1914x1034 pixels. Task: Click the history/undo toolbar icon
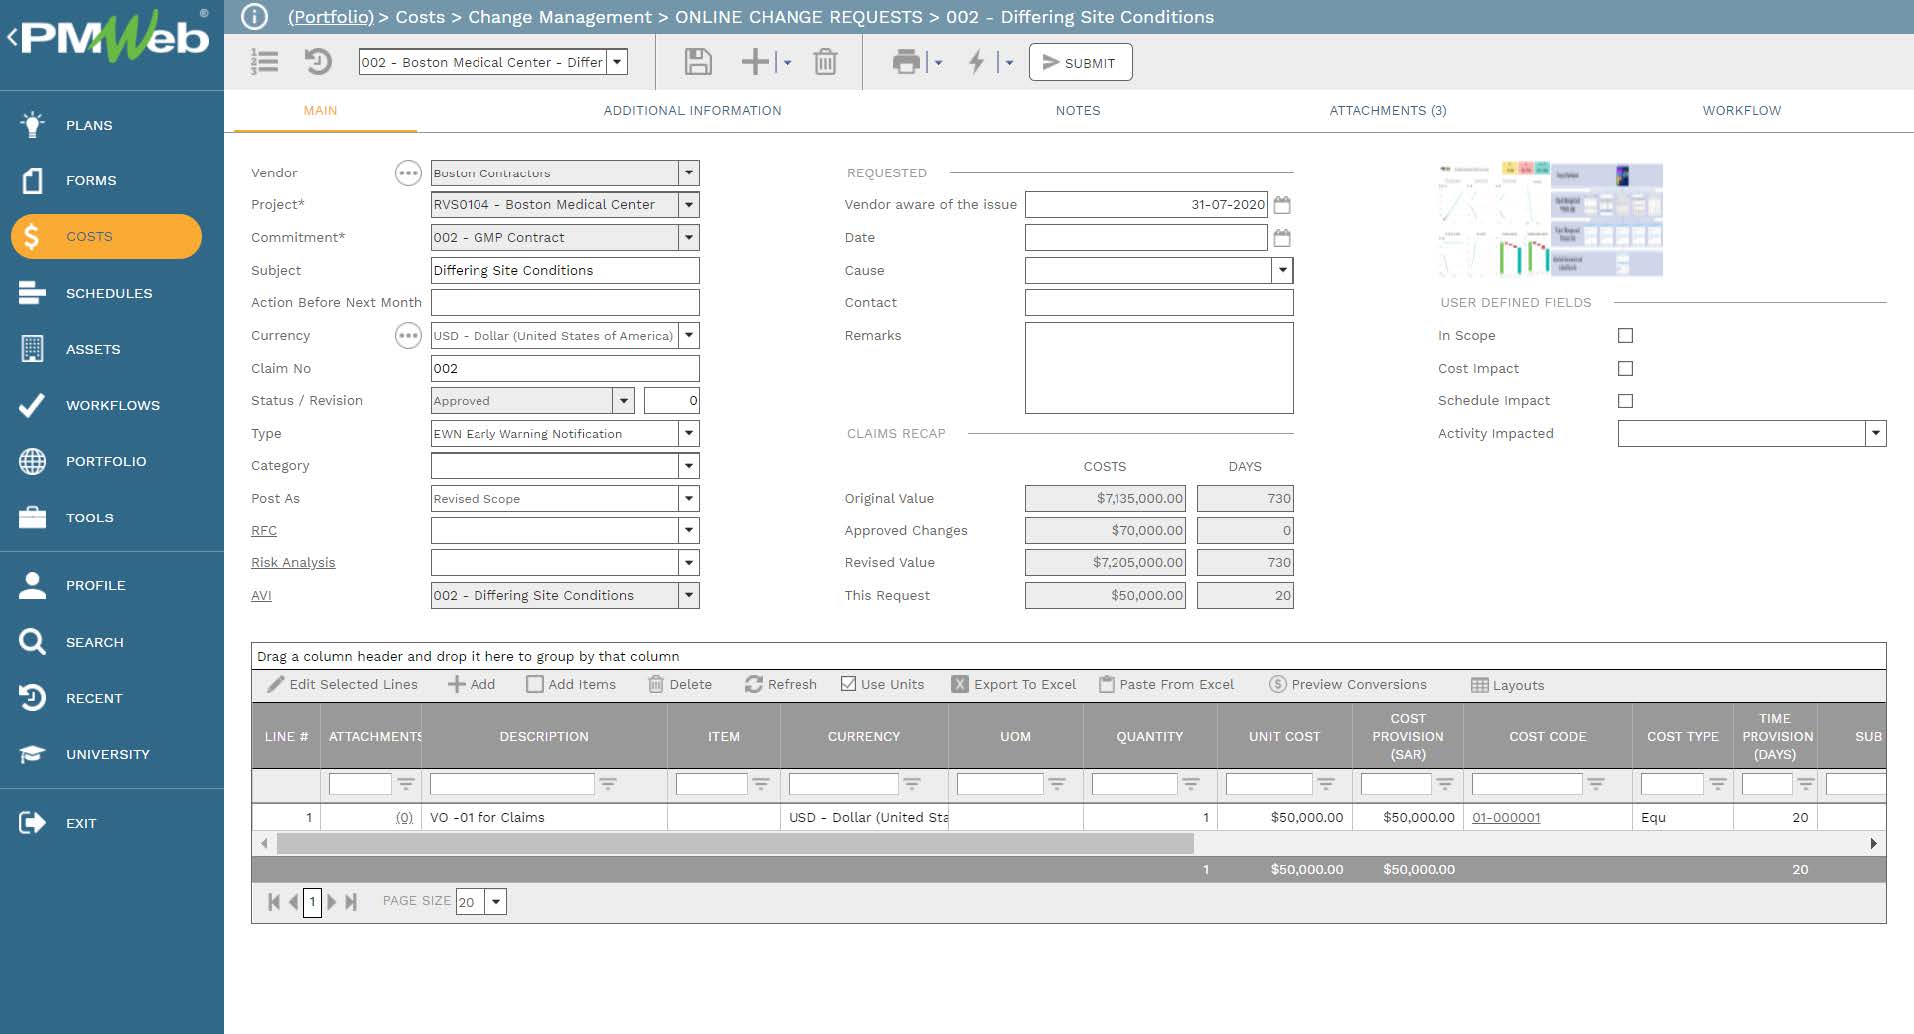[318, 62]
